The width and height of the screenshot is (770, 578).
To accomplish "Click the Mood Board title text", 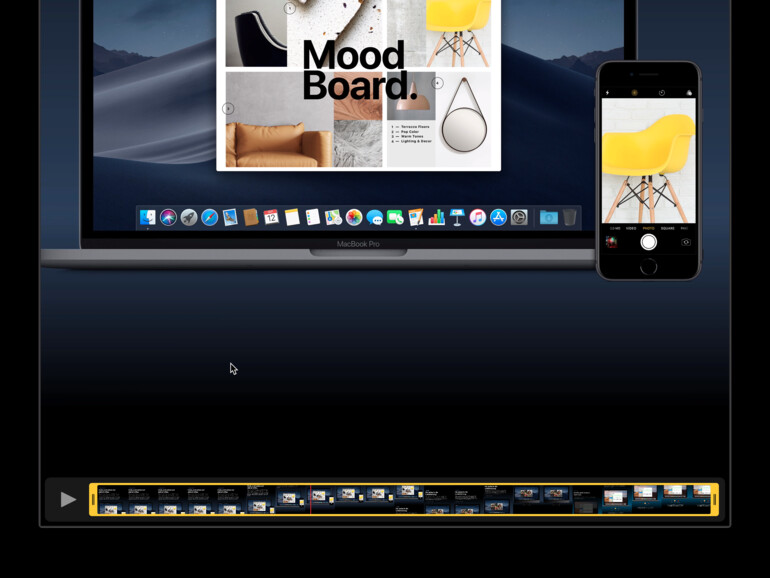I will 358,70.
